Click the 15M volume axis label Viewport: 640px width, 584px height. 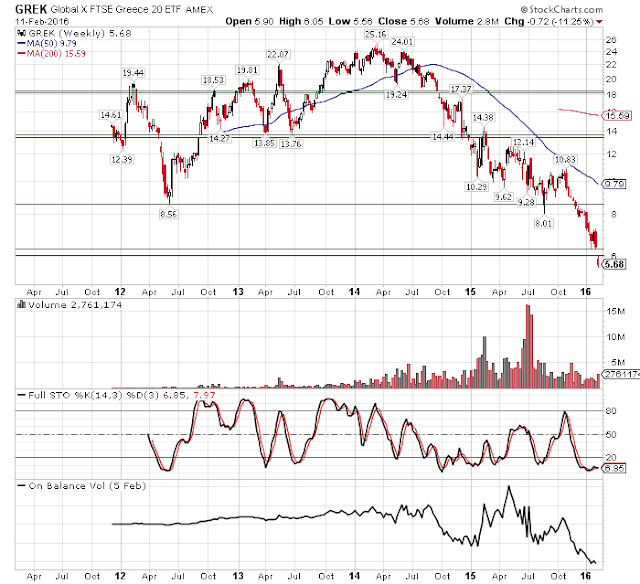tap(616, 311)
